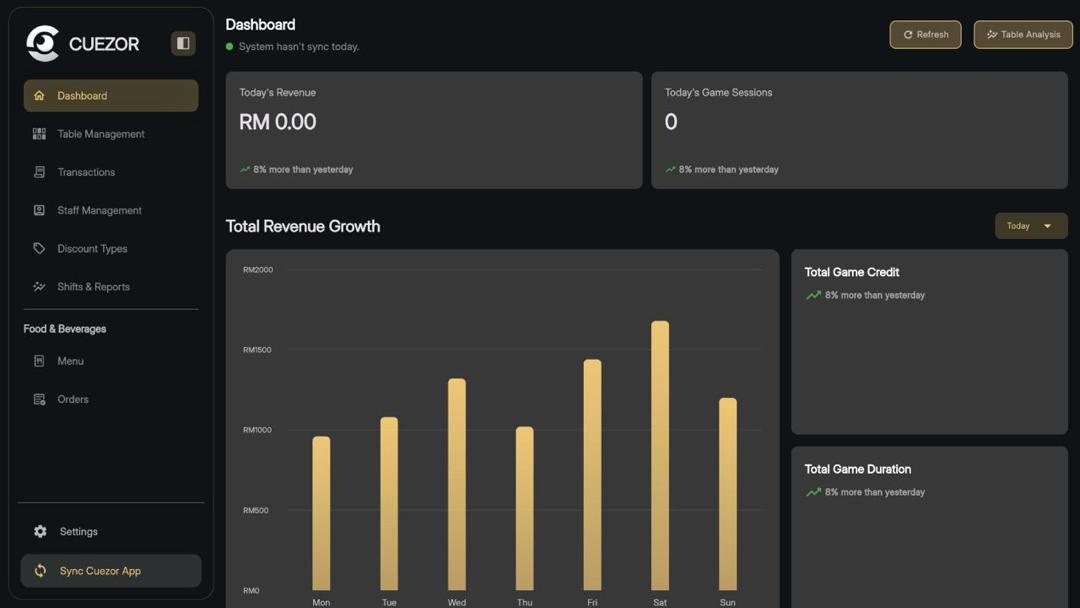1080x608 pixels.
Task: Click the Shifts & Reports sparkle icon
Action: [x=39, y=286]
